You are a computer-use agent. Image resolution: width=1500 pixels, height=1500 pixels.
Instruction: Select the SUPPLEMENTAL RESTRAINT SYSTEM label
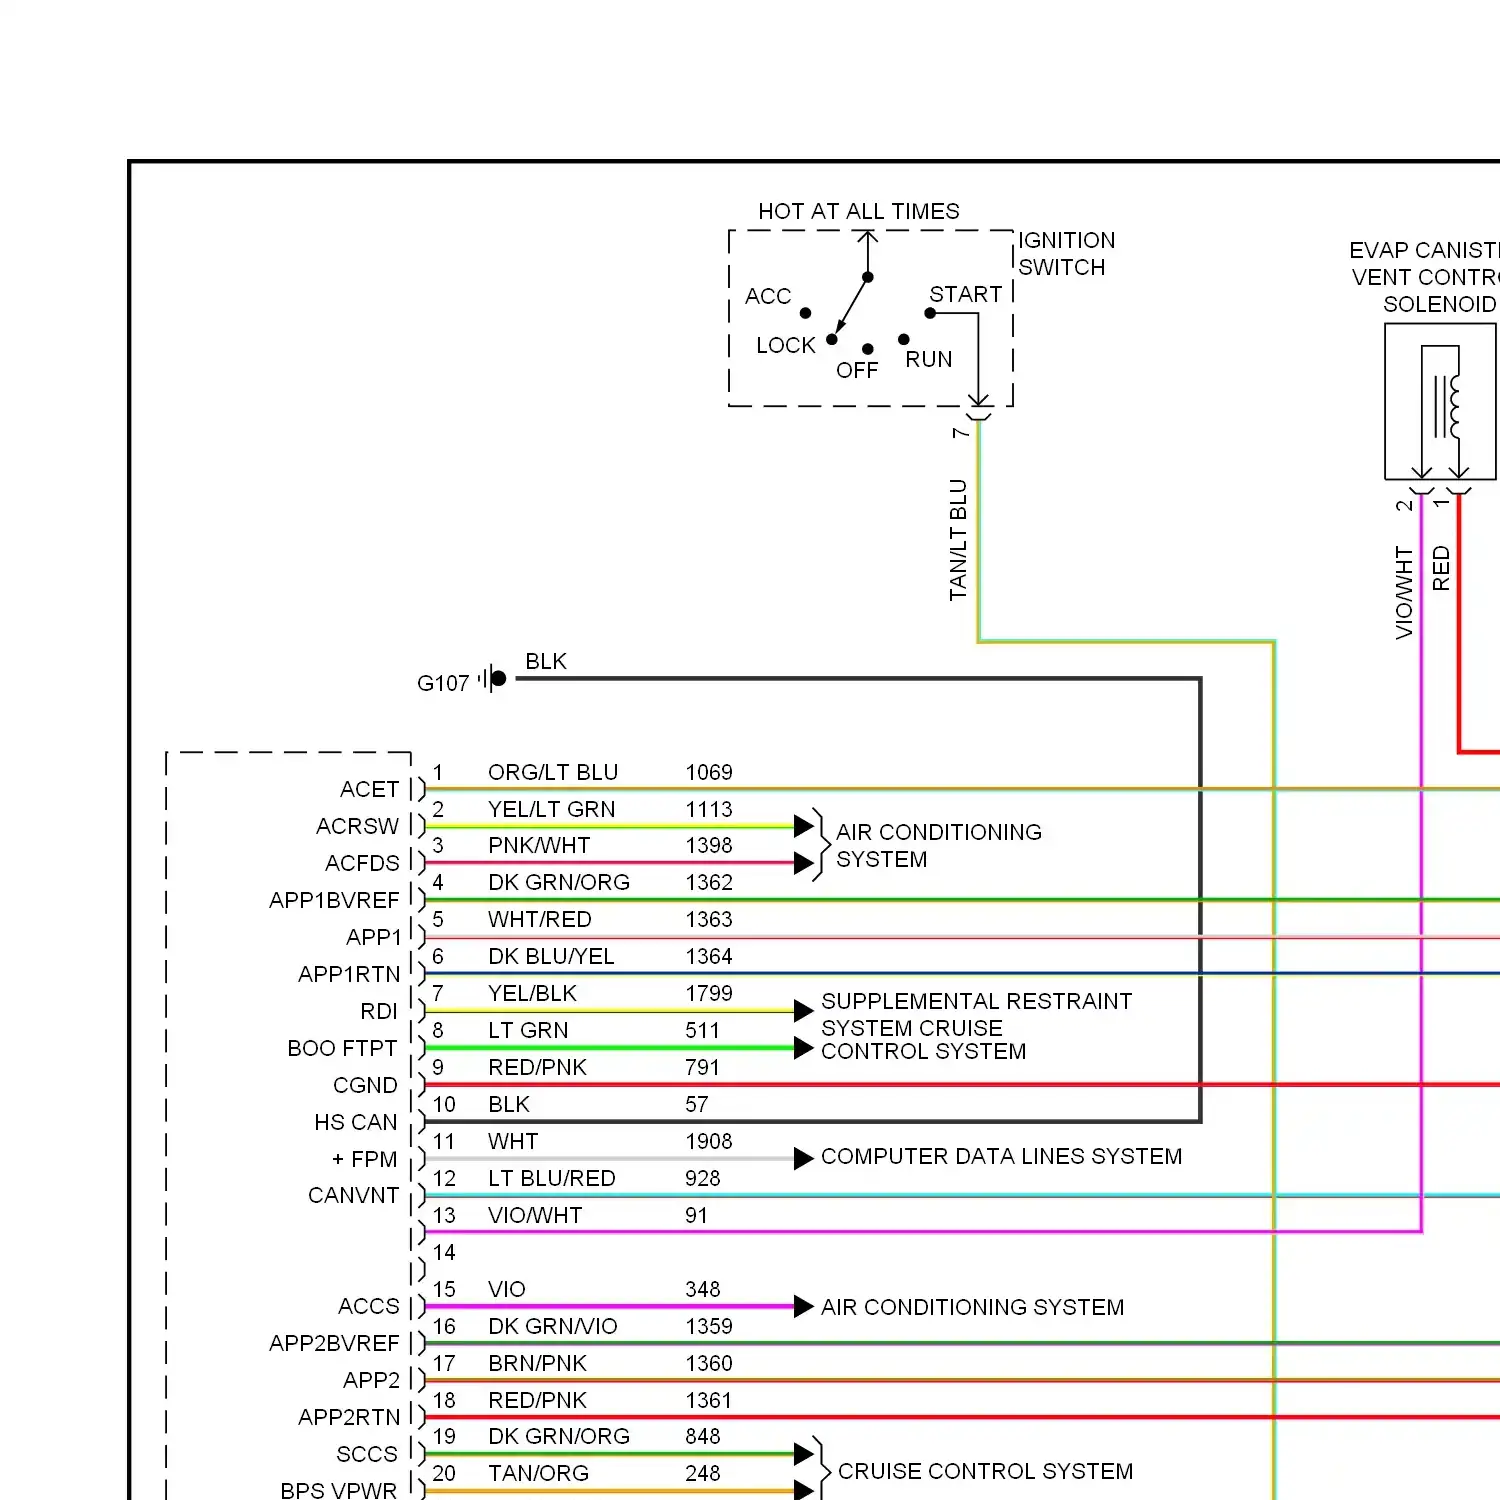pos(976,1013)
